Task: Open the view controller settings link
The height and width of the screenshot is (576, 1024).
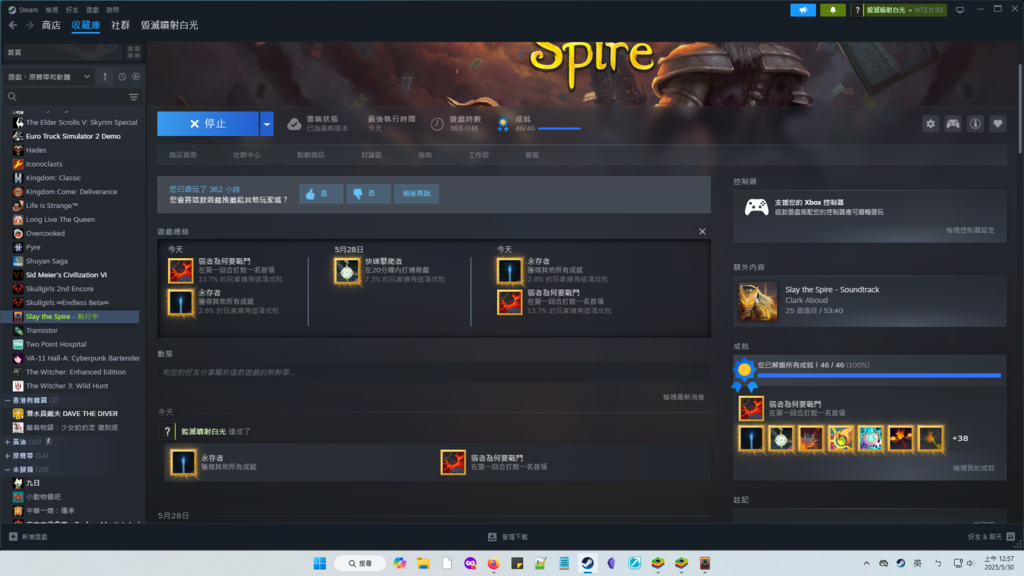Action: 970,230
